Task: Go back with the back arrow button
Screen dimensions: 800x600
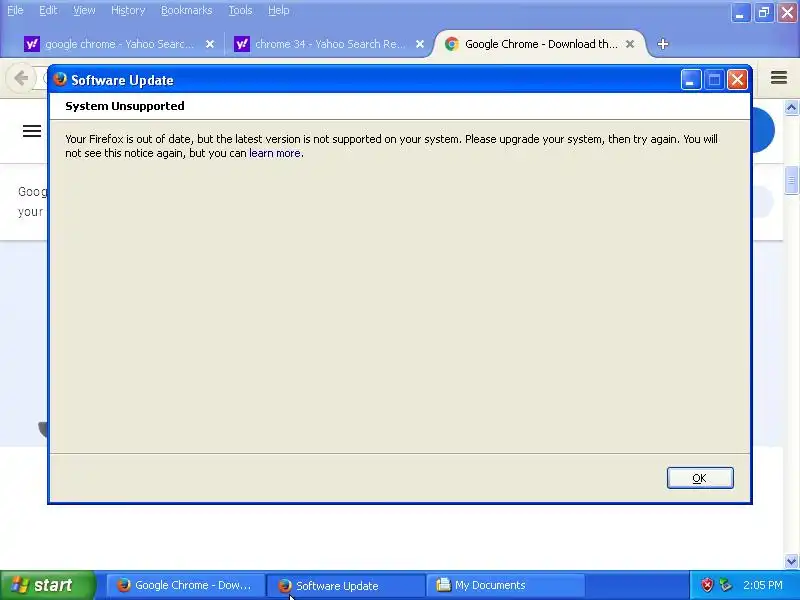Action: pos(20,78)
